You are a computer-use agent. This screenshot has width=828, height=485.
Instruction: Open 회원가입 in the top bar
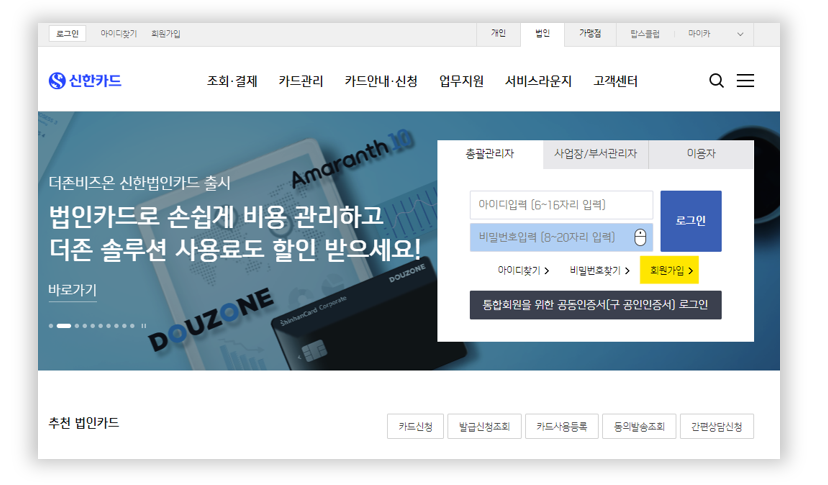click(165, 34)
